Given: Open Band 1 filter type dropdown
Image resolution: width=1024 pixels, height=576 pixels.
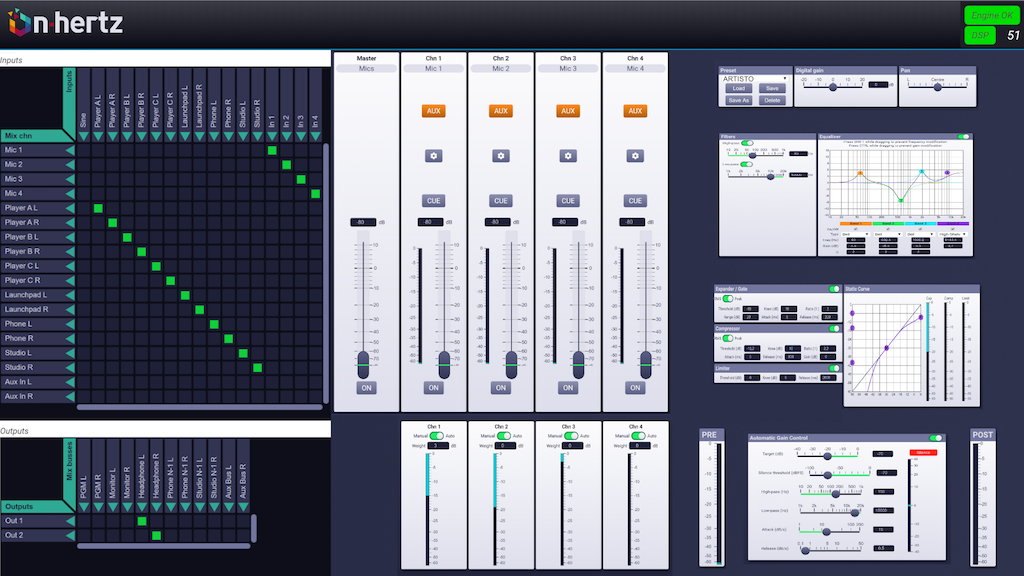Looking at the screenshot, I should click(x=855, y=234).
